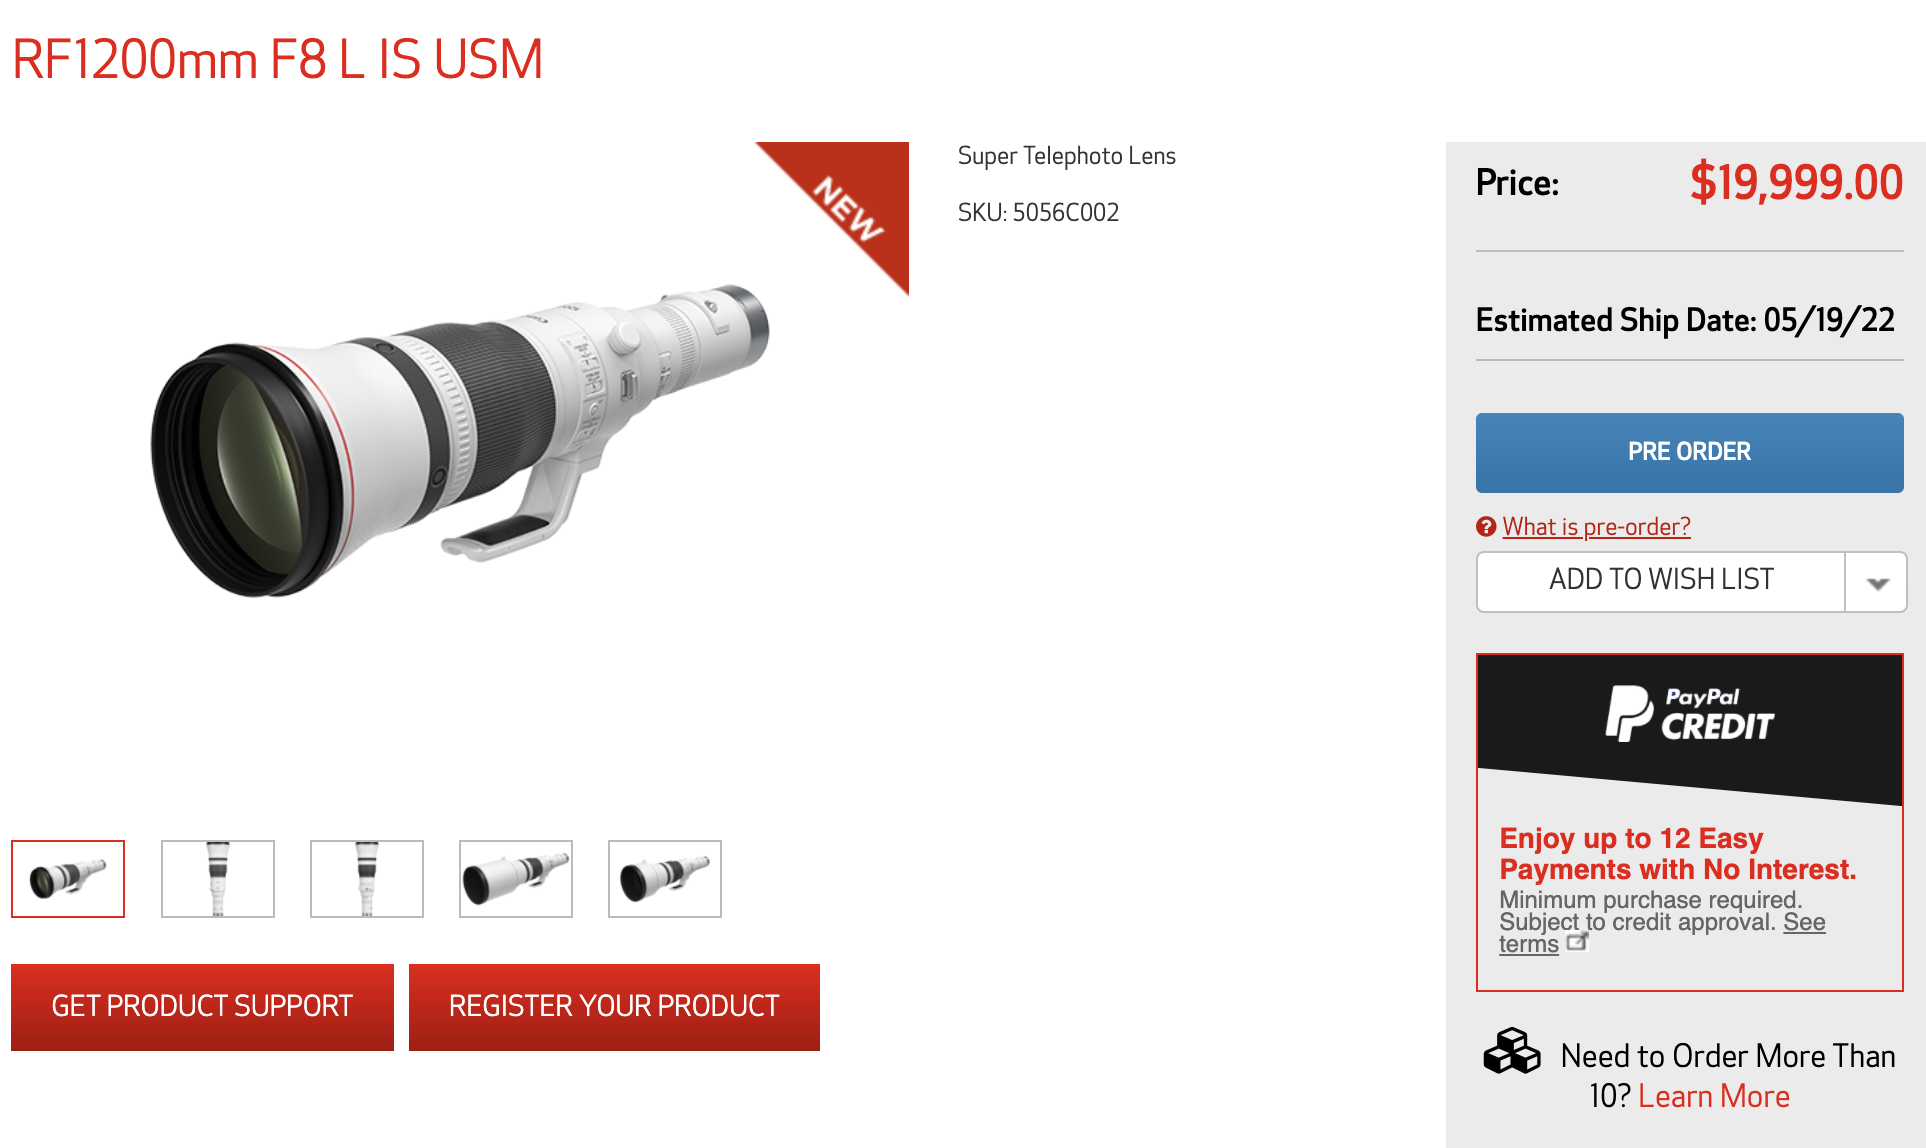1926x1148 pixels.
Task: Follow the Learn More link
Action: pos(1714,1097)
